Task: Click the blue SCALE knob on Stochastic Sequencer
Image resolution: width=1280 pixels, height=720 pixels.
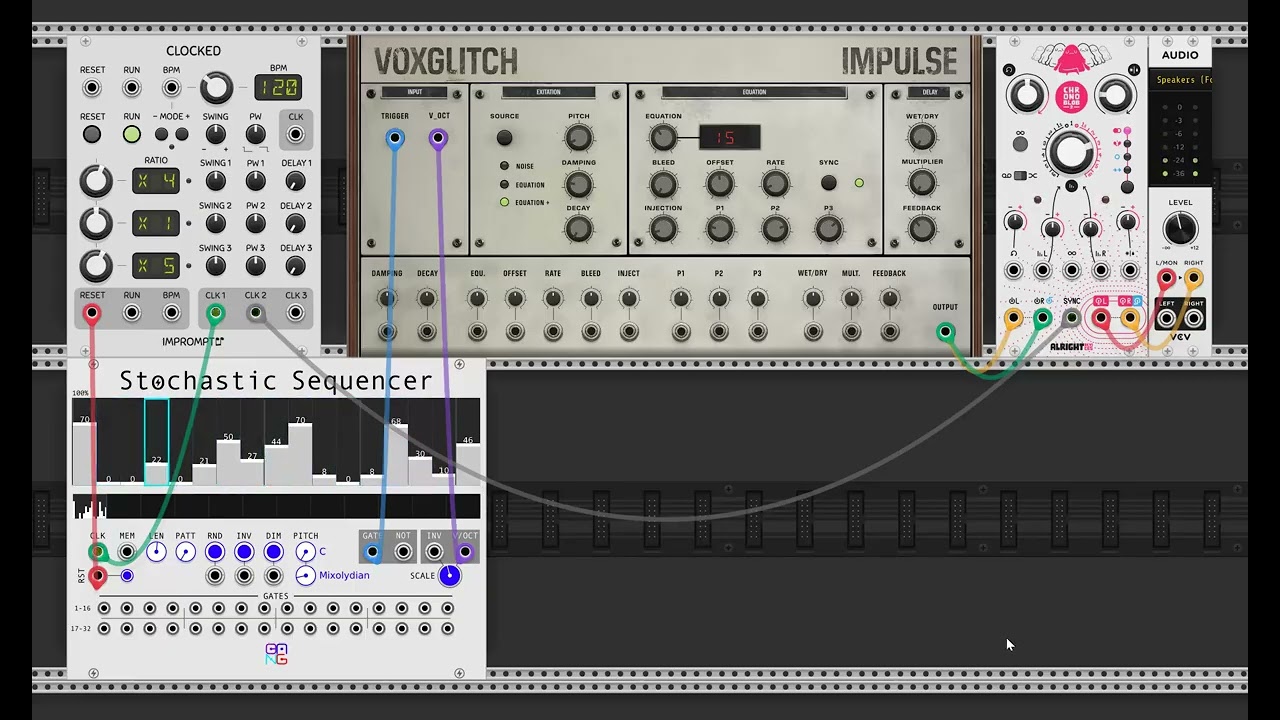Action: click(x=449, y=575)
